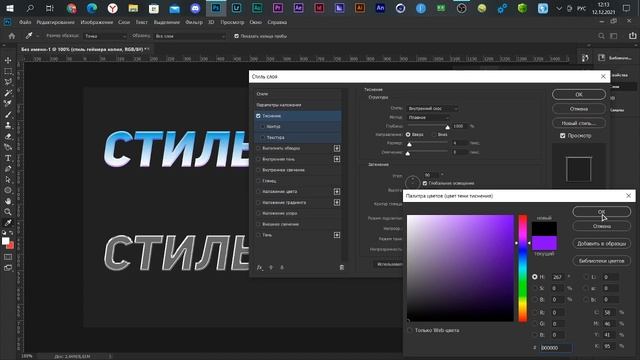Viewport: 640px width, 360px height.
Task: Click the Библиотеки цветов button
Action: point(602,260)
